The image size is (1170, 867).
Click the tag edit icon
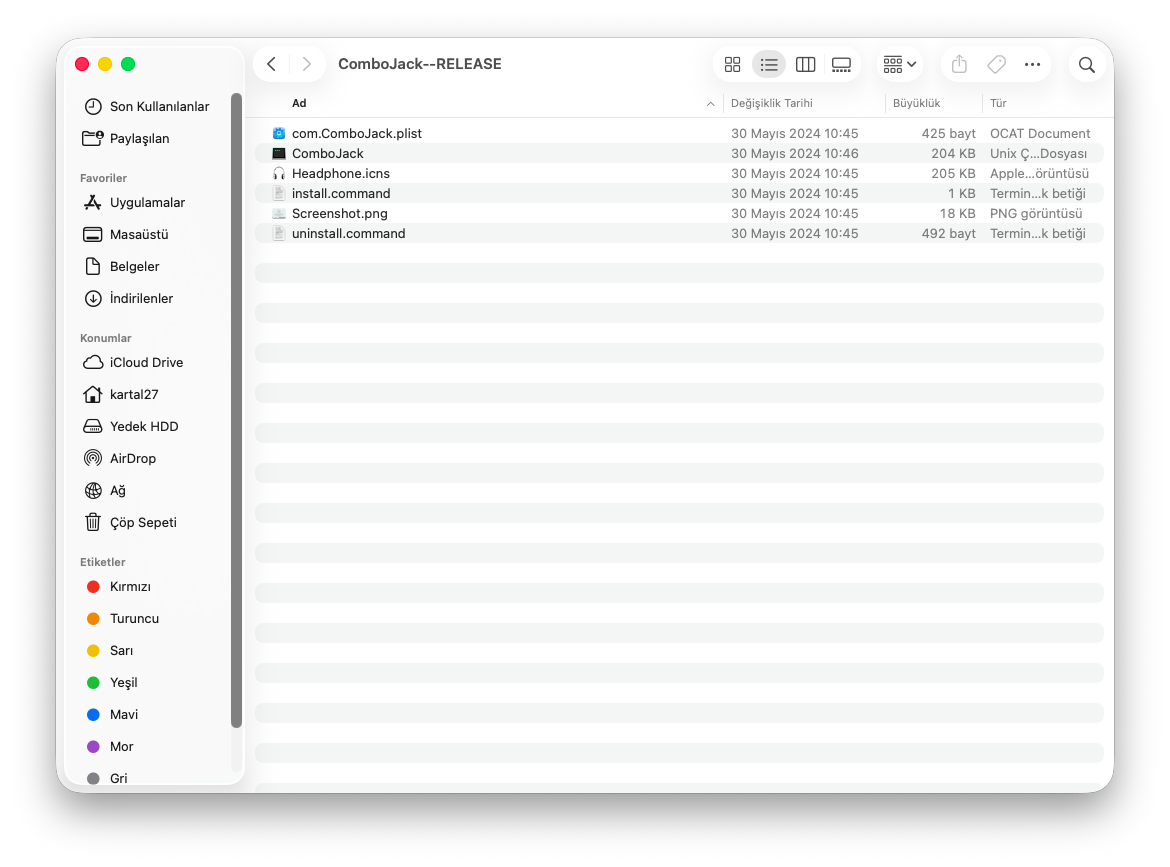(x=996, y=65)
